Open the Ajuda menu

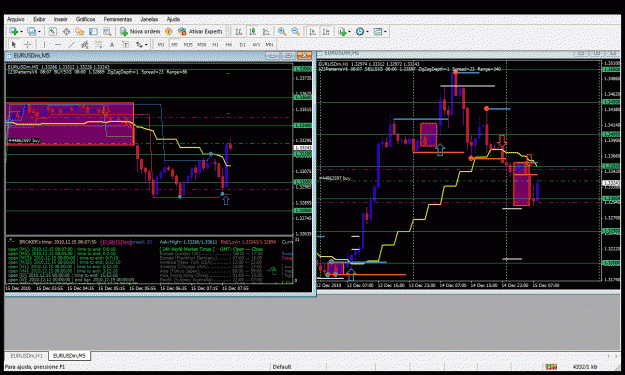click(173, 19)
